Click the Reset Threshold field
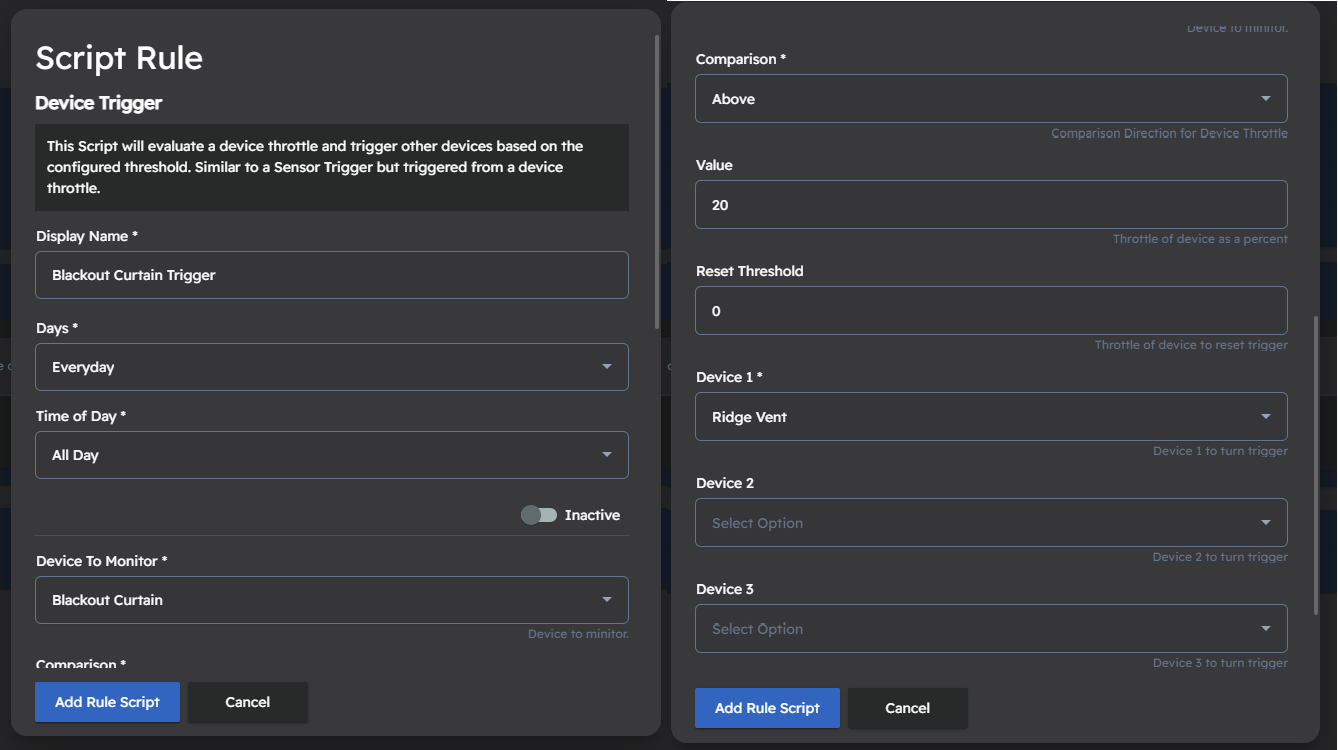This screenshot has width=1338, height=750. click(991, 310)
